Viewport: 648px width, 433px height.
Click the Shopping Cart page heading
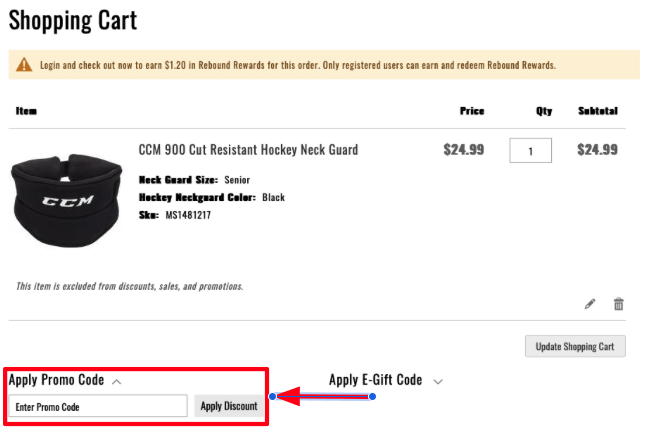(x=73, y=20)
